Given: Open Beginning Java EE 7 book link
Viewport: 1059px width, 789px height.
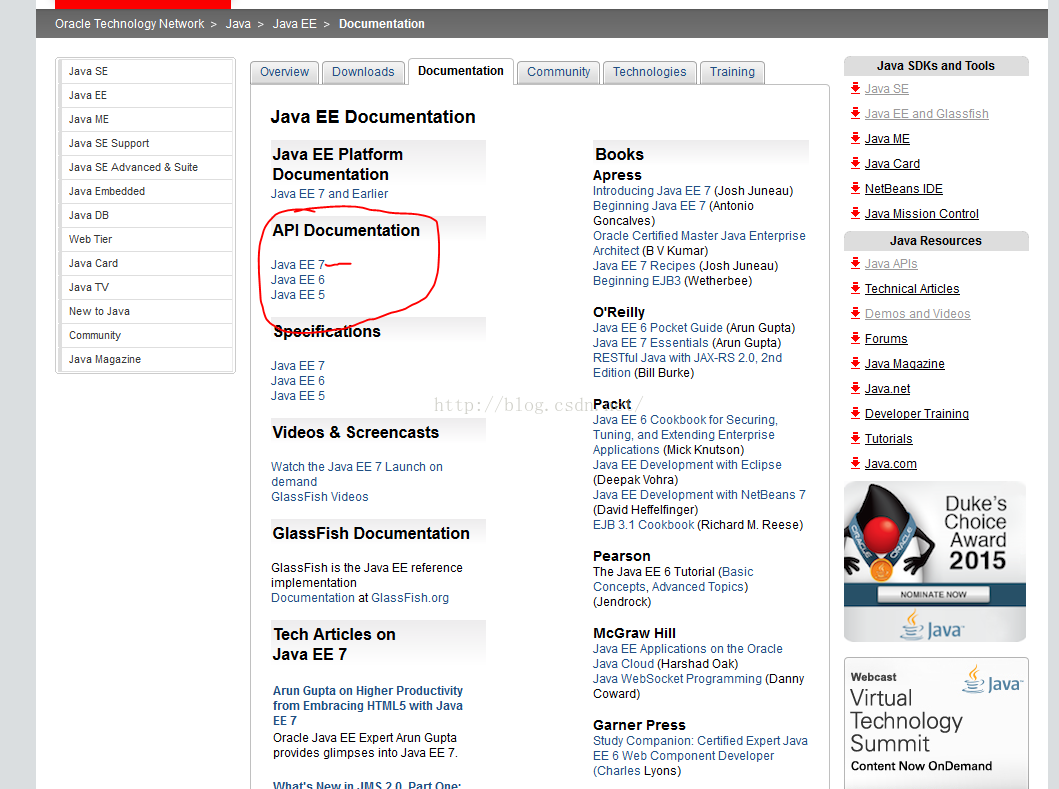Looking at the screenshot, I should pyautogui.click(x=649, y=206).
